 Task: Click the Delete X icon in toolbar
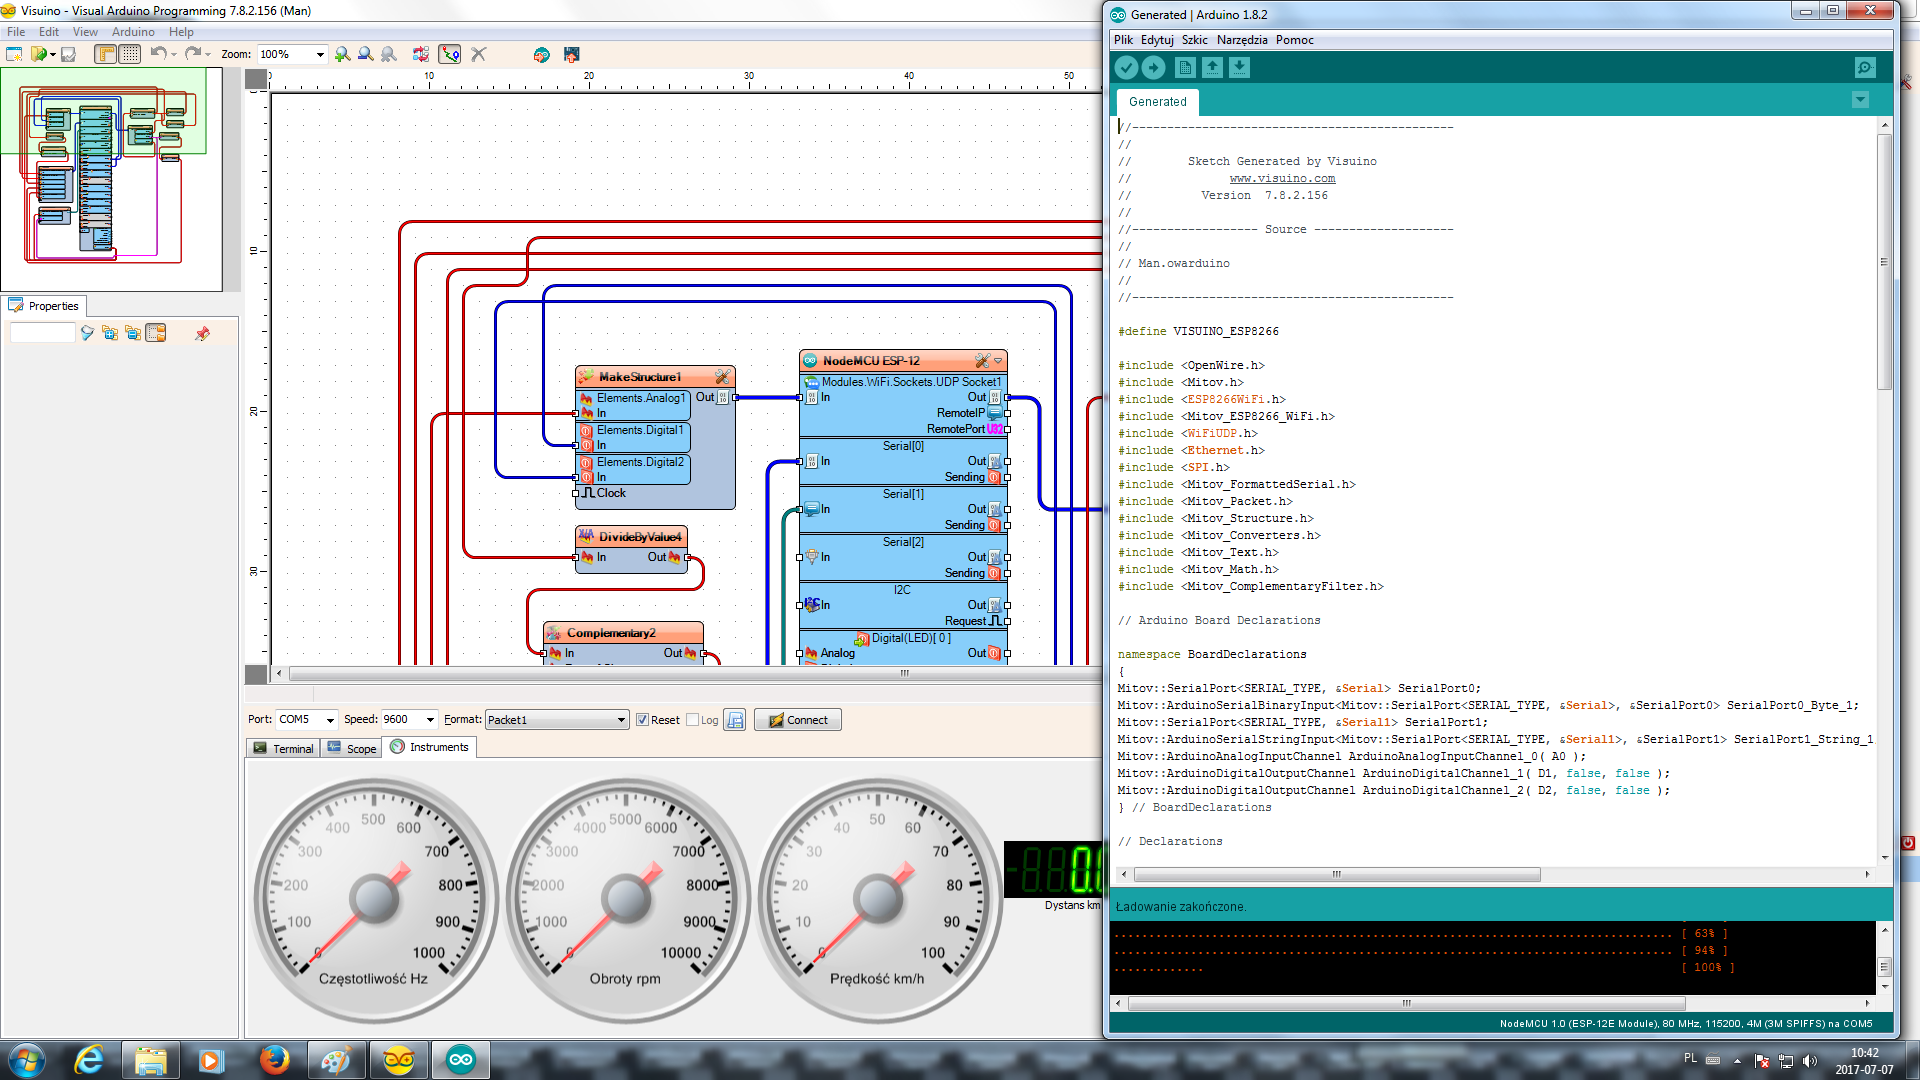tap(479, 54)
